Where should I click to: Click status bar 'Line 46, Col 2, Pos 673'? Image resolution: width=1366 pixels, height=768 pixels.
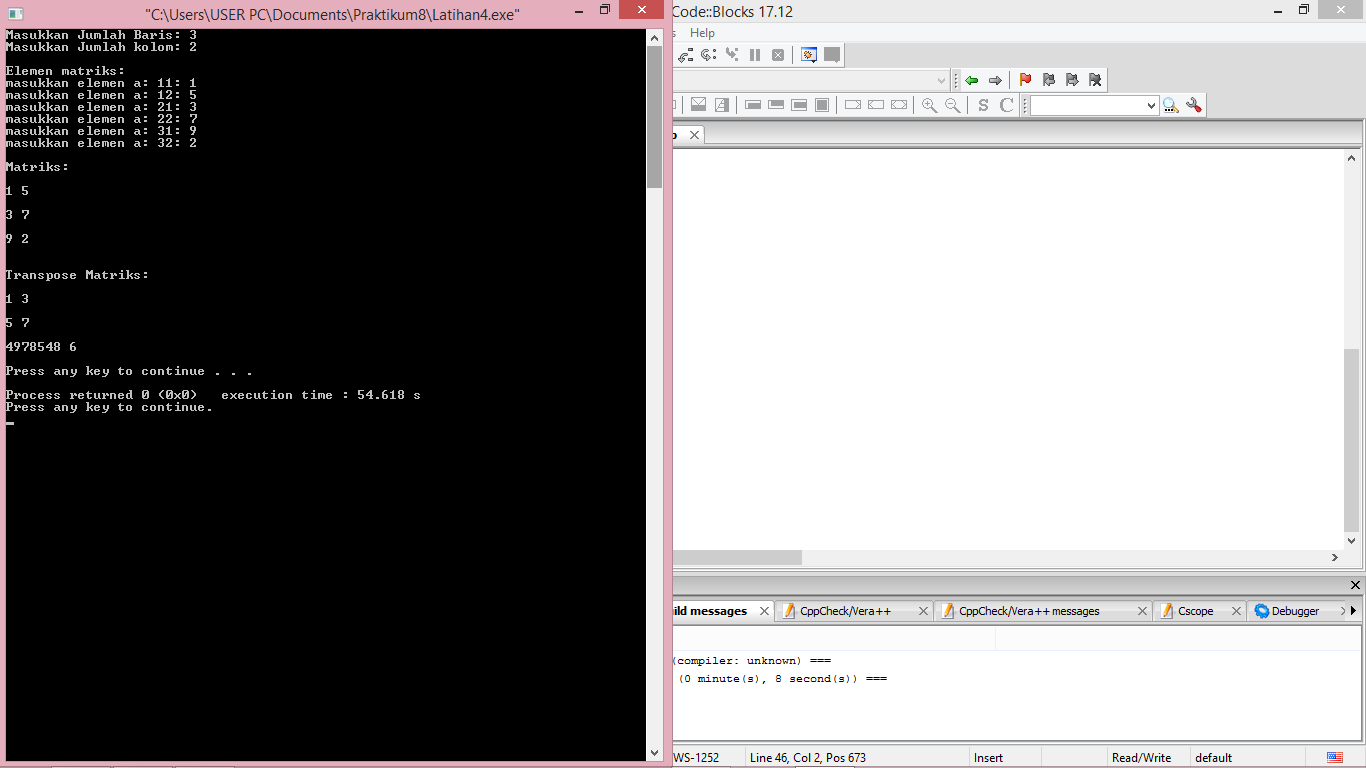pyautogui.click(x=808, y=758)
